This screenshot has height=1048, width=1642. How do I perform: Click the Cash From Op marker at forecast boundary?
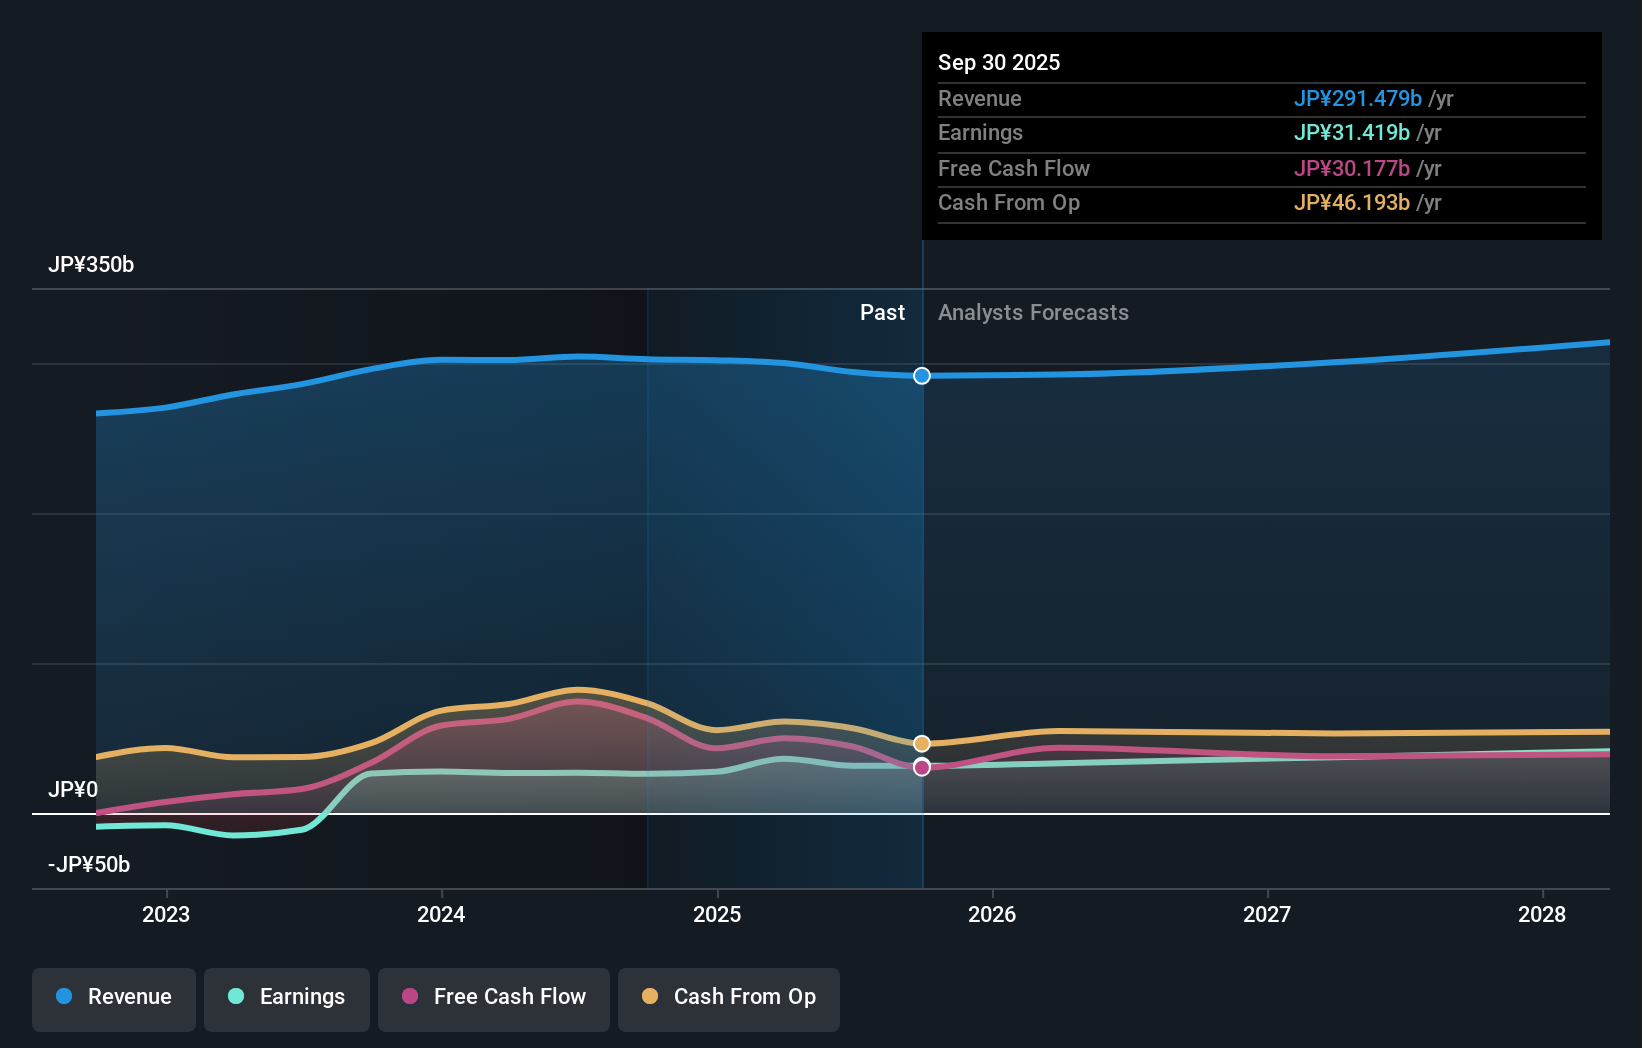tap(921, 743)
